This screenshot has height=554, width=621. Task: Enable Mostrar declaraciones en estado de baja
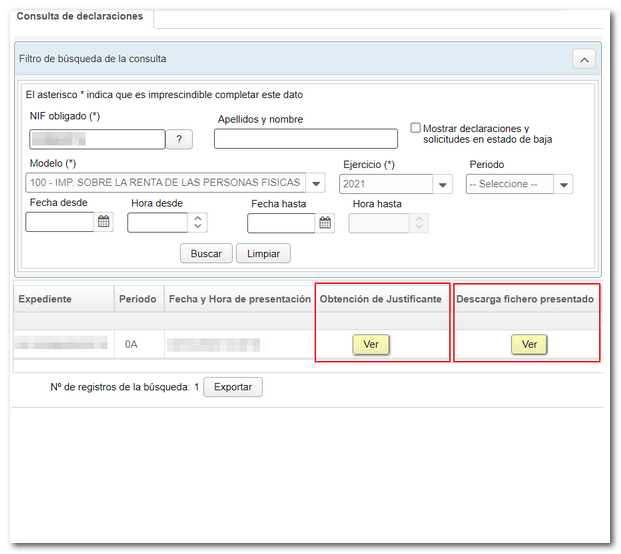416,128
